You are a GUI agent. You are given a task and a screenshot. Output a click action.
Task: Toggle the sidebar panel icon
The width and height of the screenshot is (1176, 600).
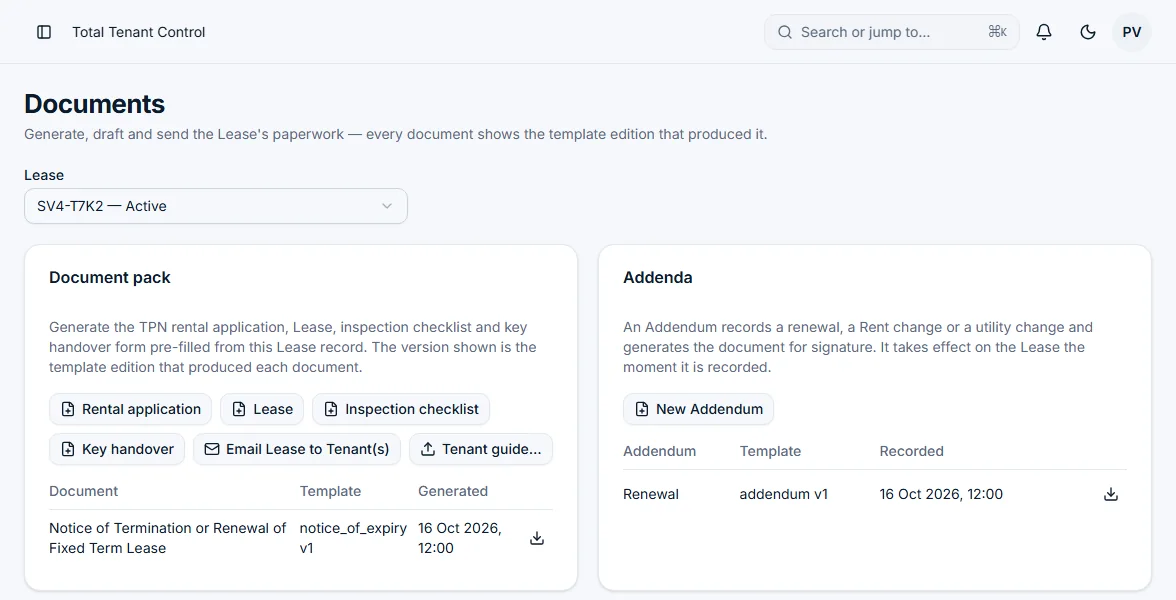[x=44, y=32]
